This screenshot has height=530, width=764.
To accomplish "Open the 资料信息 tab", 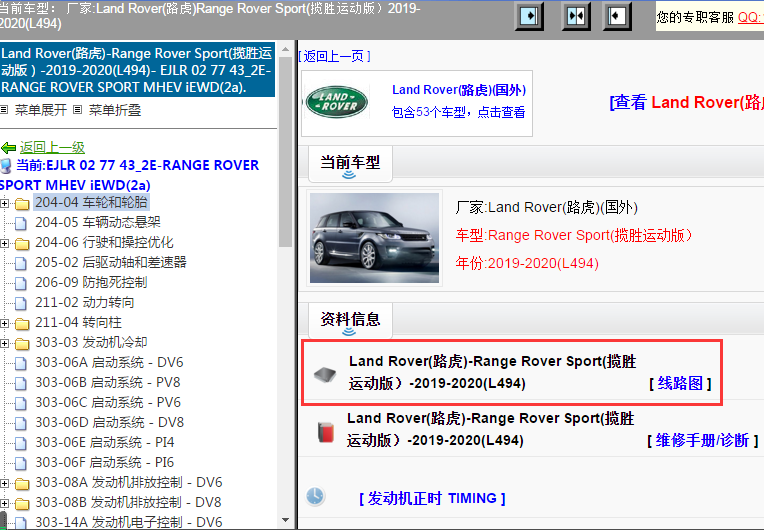I will [x=350, y=320].
